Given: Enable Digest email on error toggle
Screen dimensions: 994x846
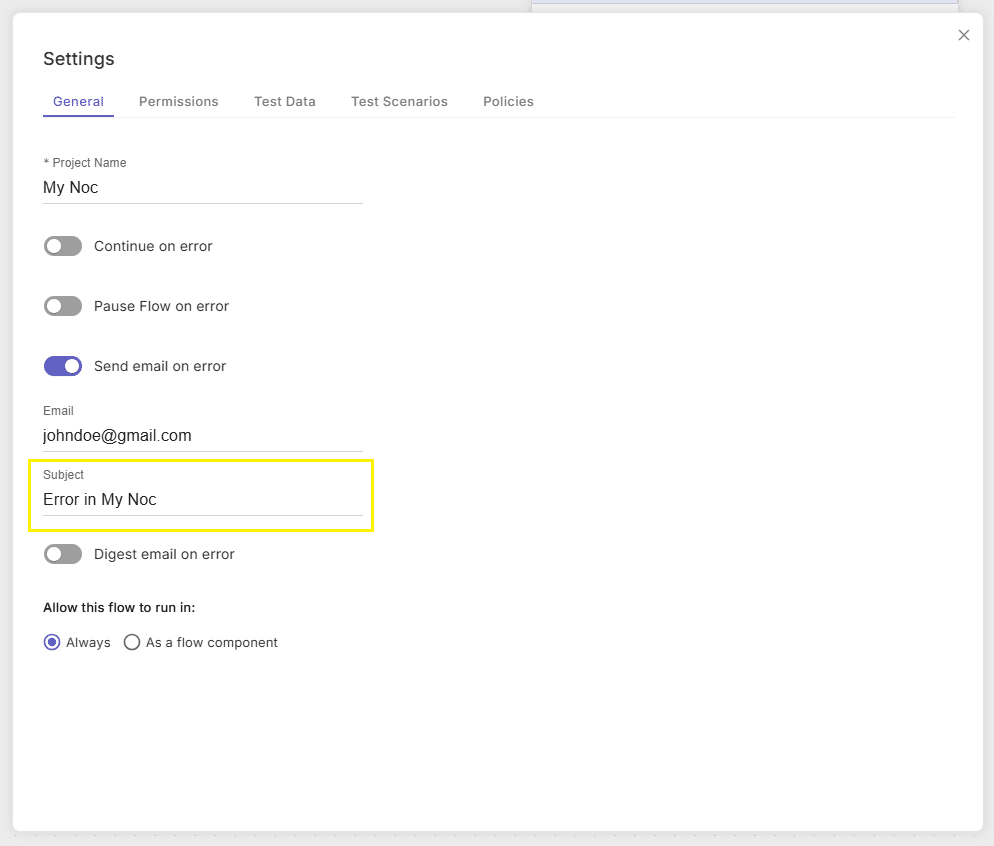Looking at the screenshot, I should (x=63, y=554).
